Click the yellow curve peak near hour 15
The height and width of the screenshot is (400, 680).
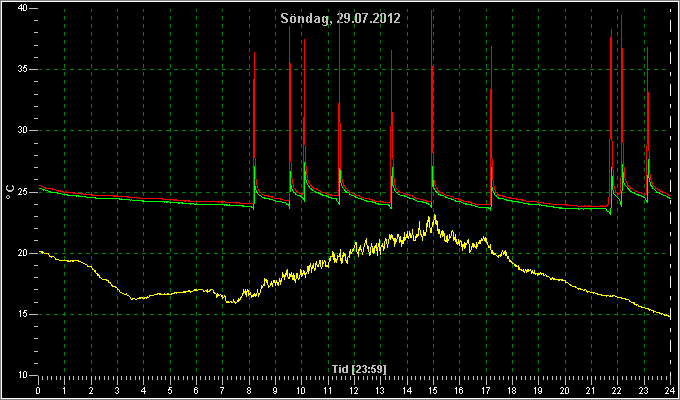tap(433, 216)
